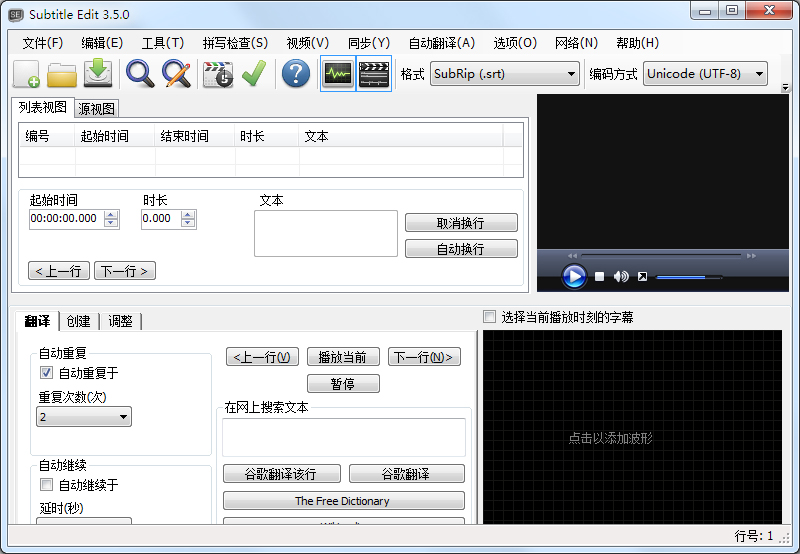Click 播放当前 button
The width and height of the screenshot is (800, 554).
[343, 357]
